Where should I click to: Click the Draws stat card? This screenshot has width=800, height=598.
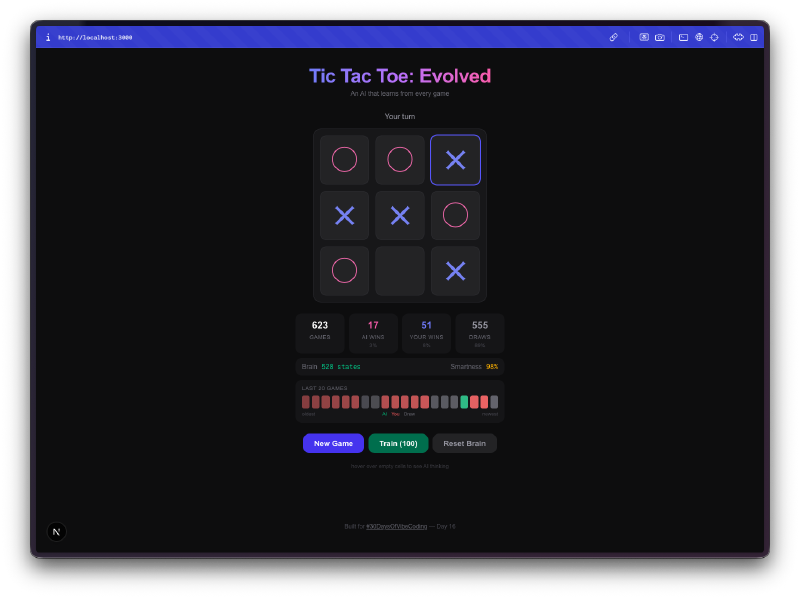click(x=480, y=332)
